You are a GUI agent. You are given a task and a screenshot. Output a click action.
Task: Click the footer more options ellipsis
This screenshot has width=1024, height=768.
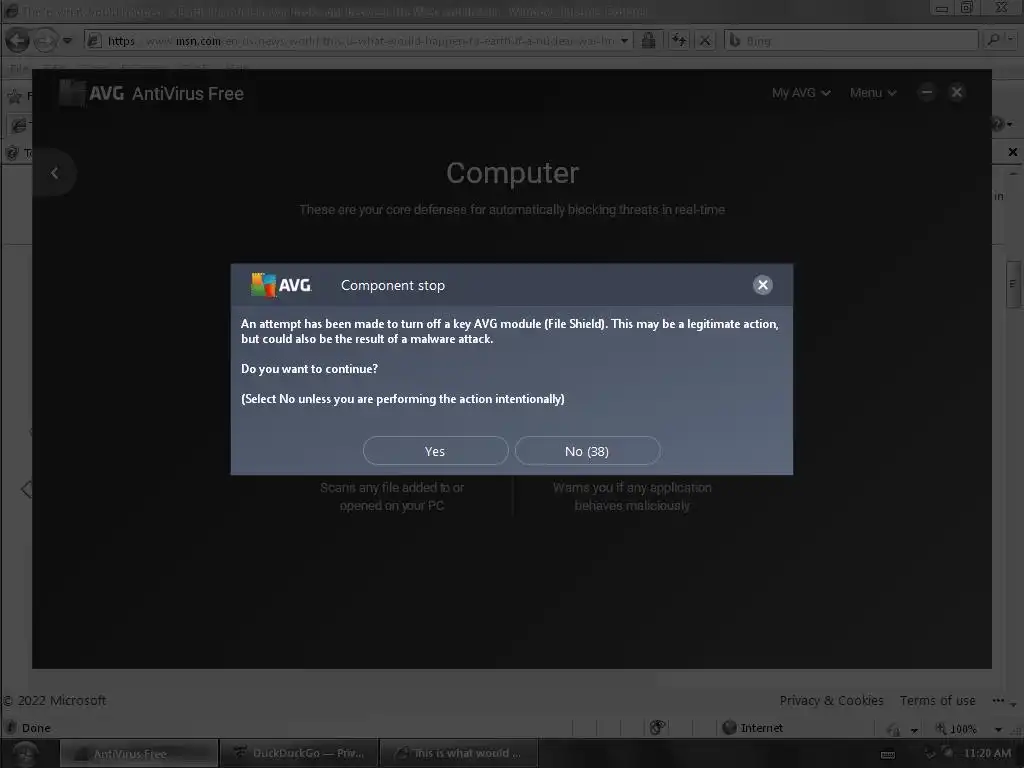point(998,700)
